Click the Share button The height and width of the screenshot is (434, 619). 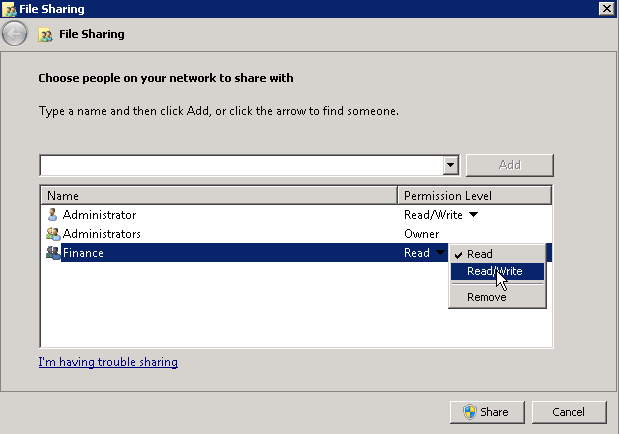487,412
